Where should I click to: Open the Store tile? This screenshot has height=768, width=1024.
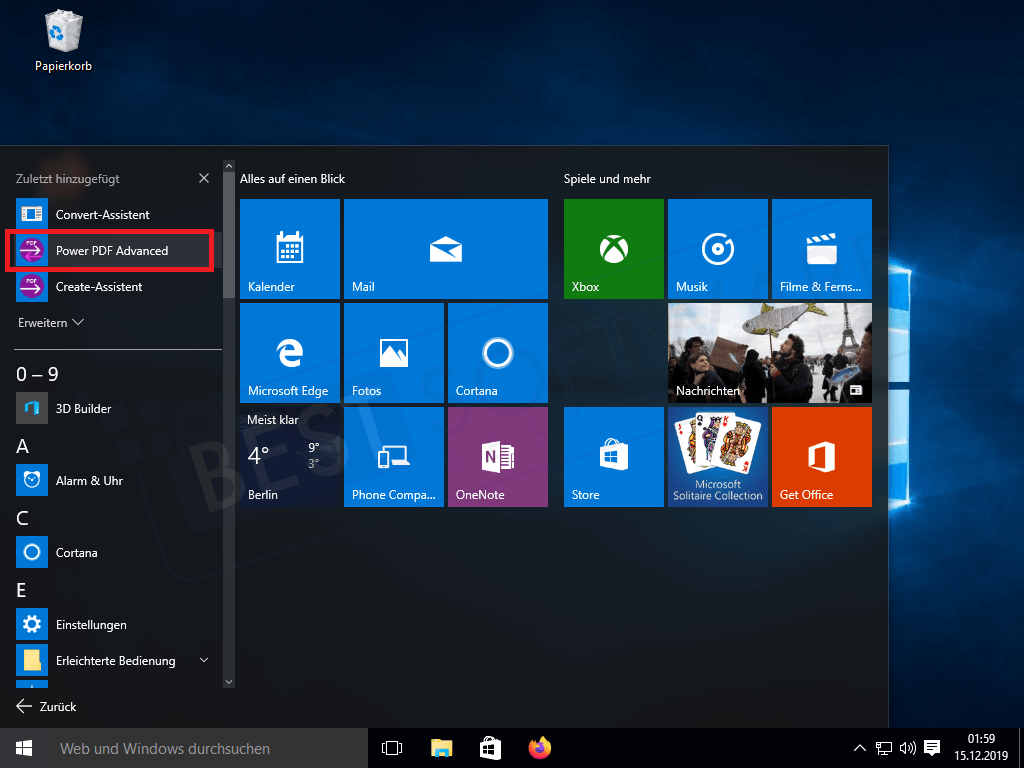613,457
